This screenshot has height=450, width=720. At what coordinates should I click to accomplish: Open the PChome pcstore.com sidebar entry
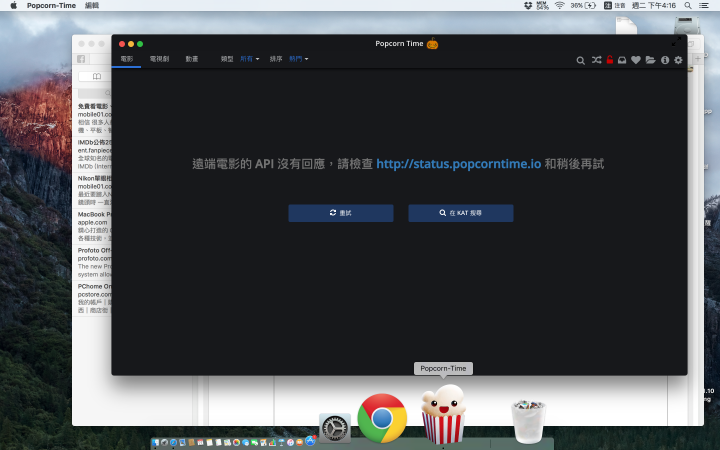coord(94,298)
